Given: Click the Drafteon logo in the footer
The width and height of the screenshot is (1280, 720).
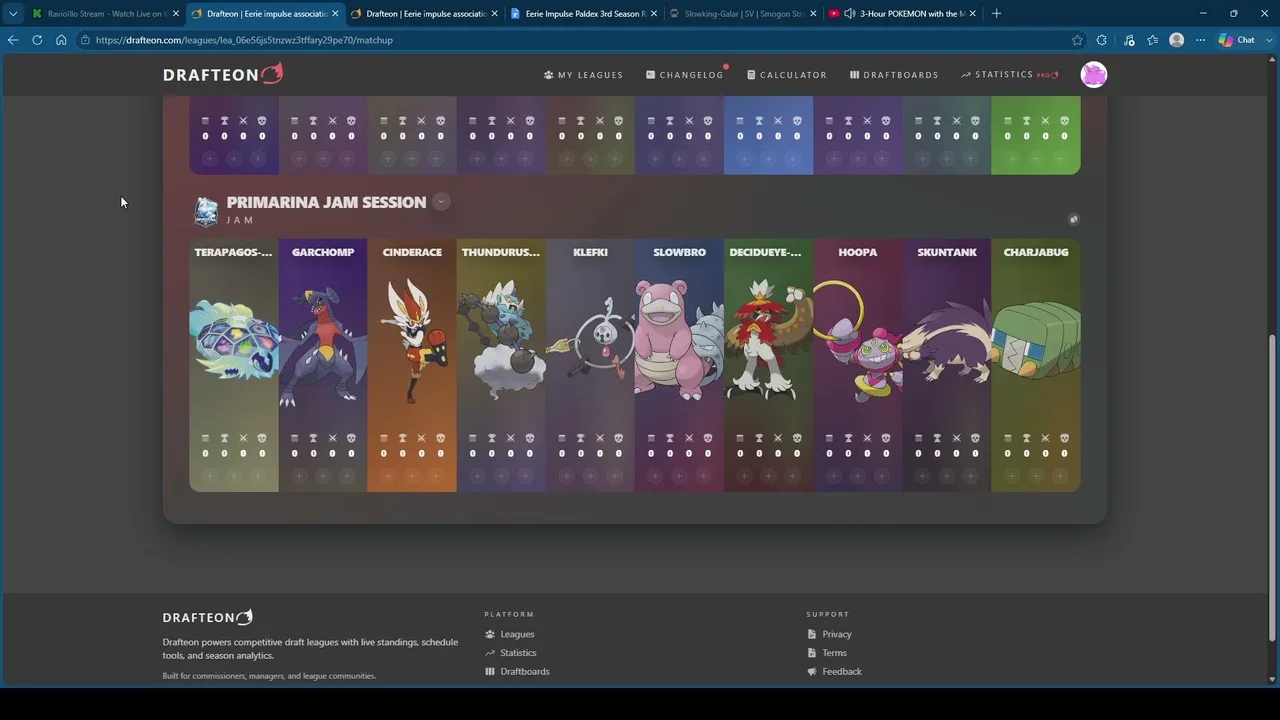Looking at the screenshot, I should 208,617.
